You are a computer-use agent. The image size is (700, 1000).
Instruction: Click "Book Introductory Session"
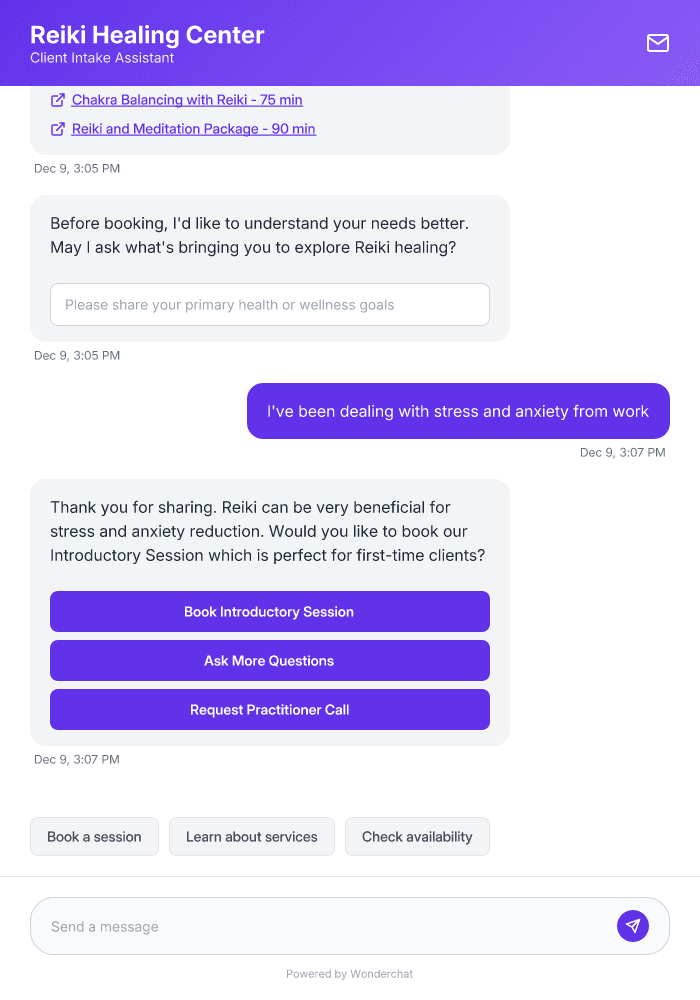269,611
